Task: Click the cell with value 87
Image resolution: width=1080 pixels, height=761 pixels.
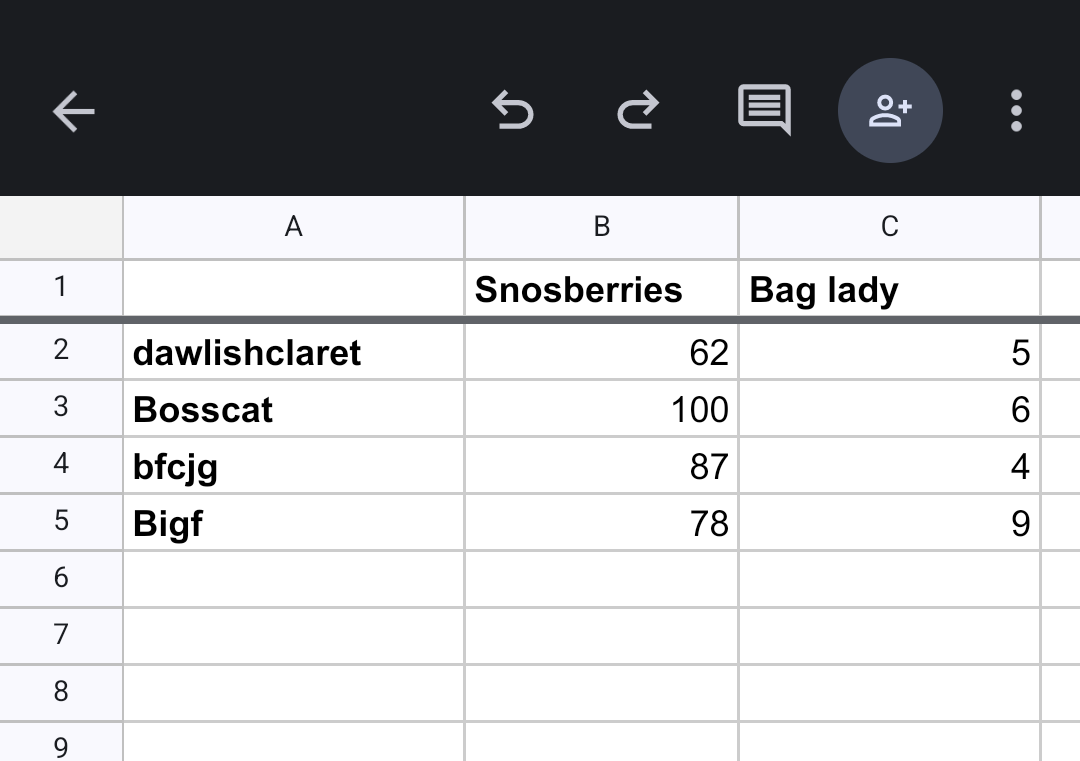Action: [x=601, y=466]
